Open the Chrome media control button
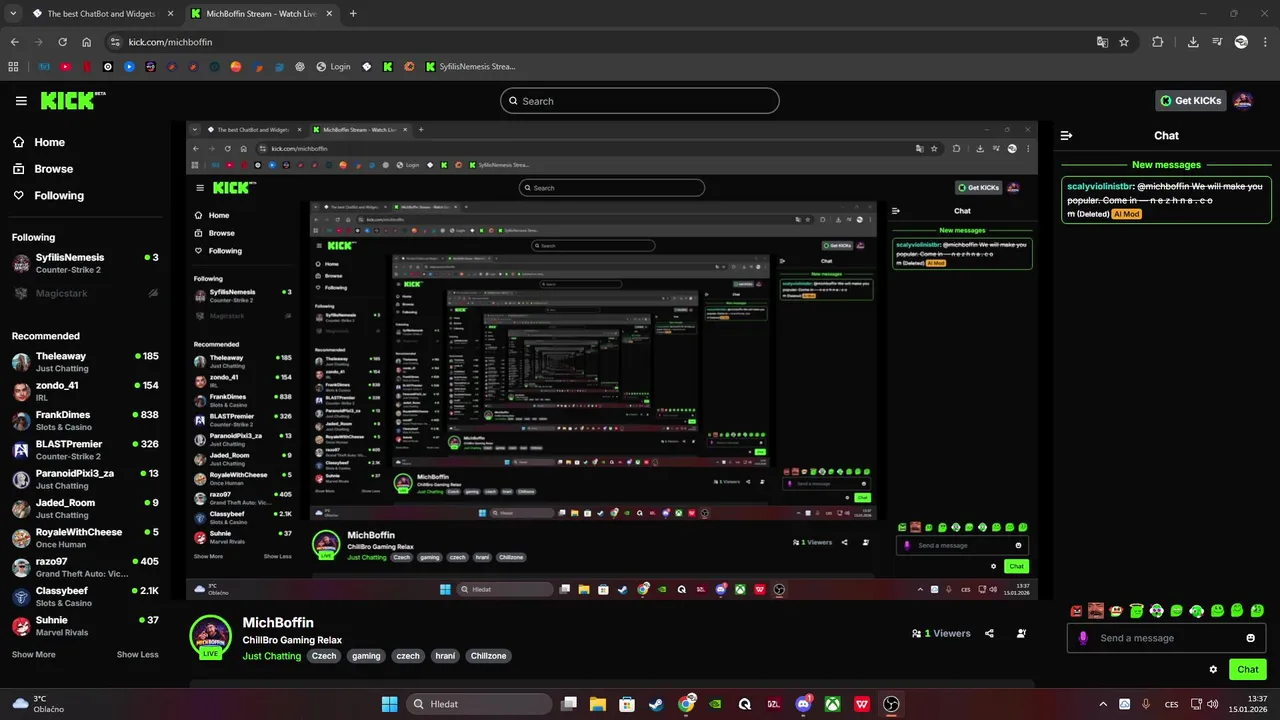 click(x=1217, y=42)
